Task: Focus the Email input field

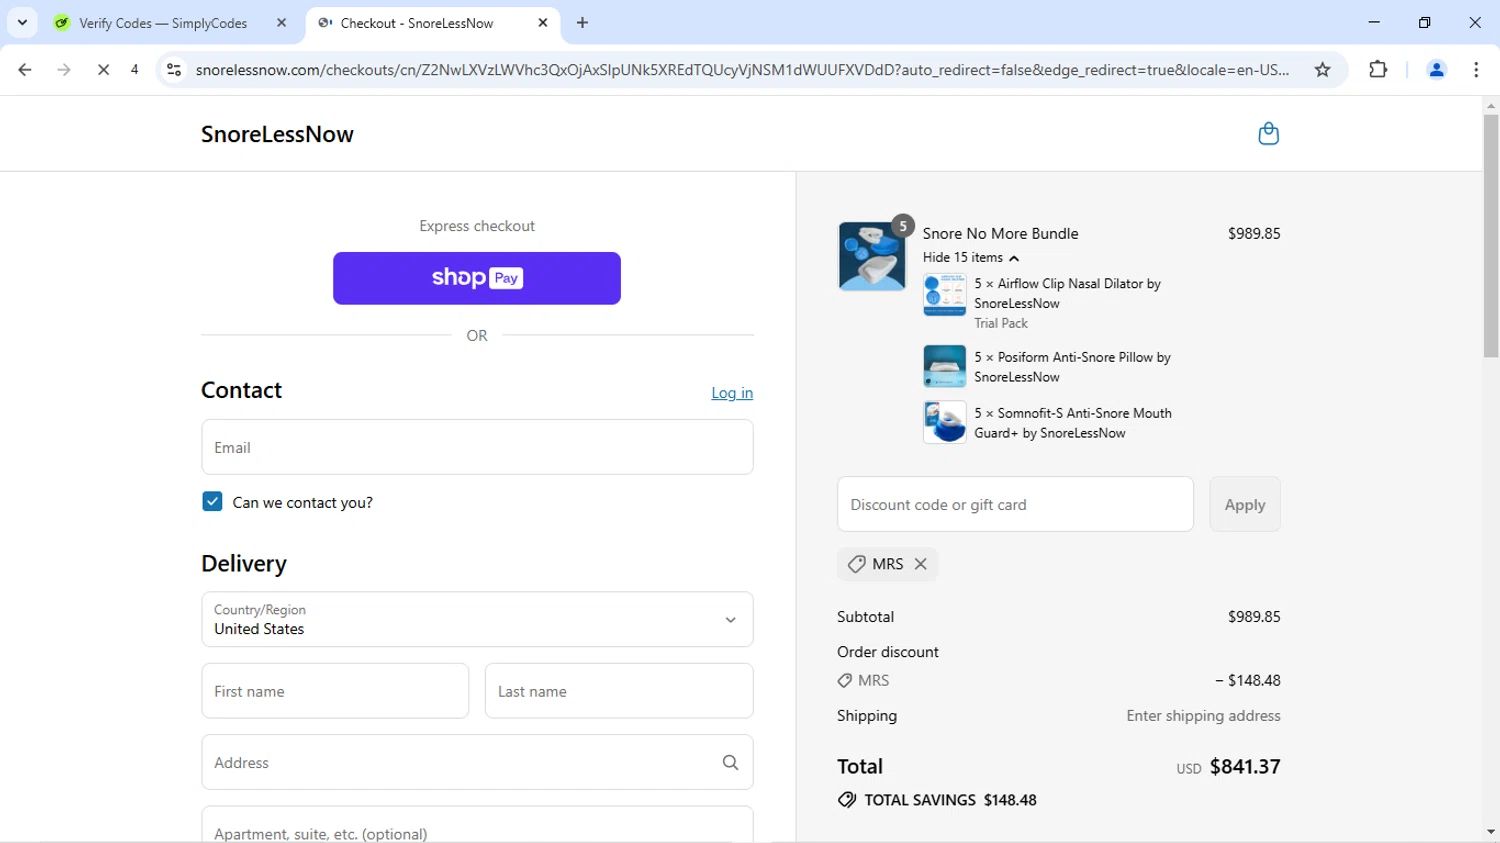Action: click(x=477, y=447)
